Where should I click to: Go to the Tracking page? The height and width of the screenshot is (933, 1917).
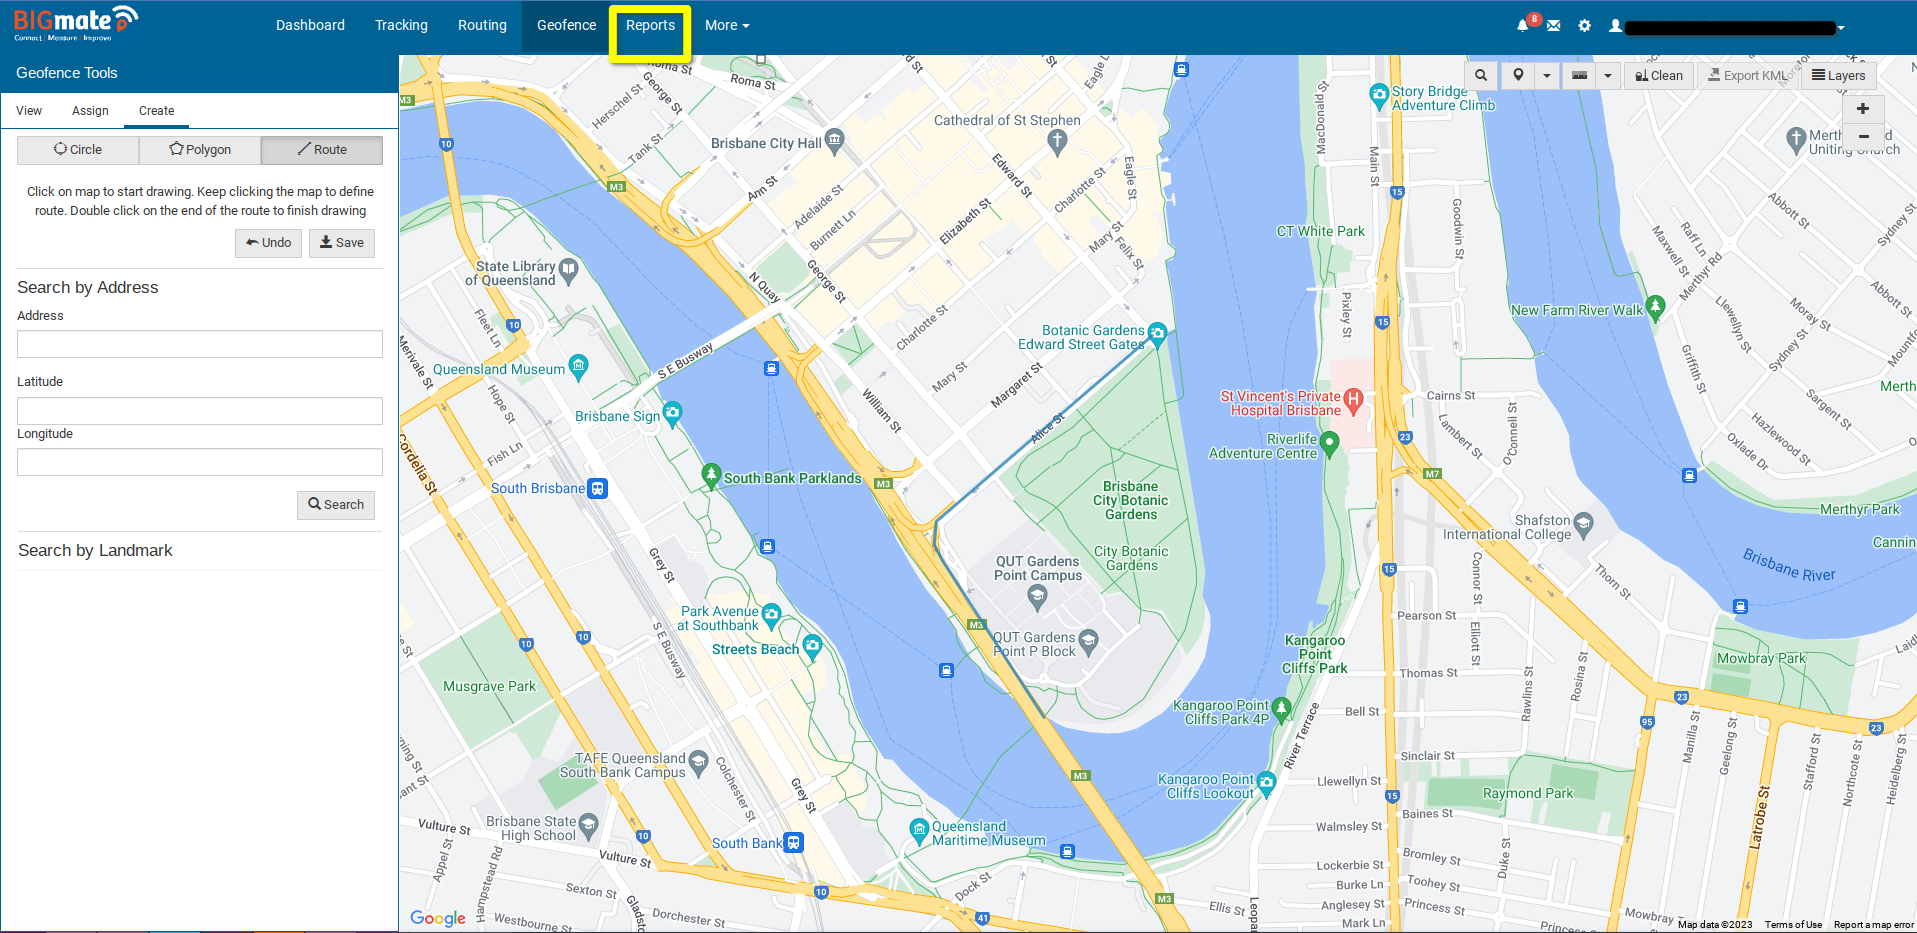(x=401, y=26)
